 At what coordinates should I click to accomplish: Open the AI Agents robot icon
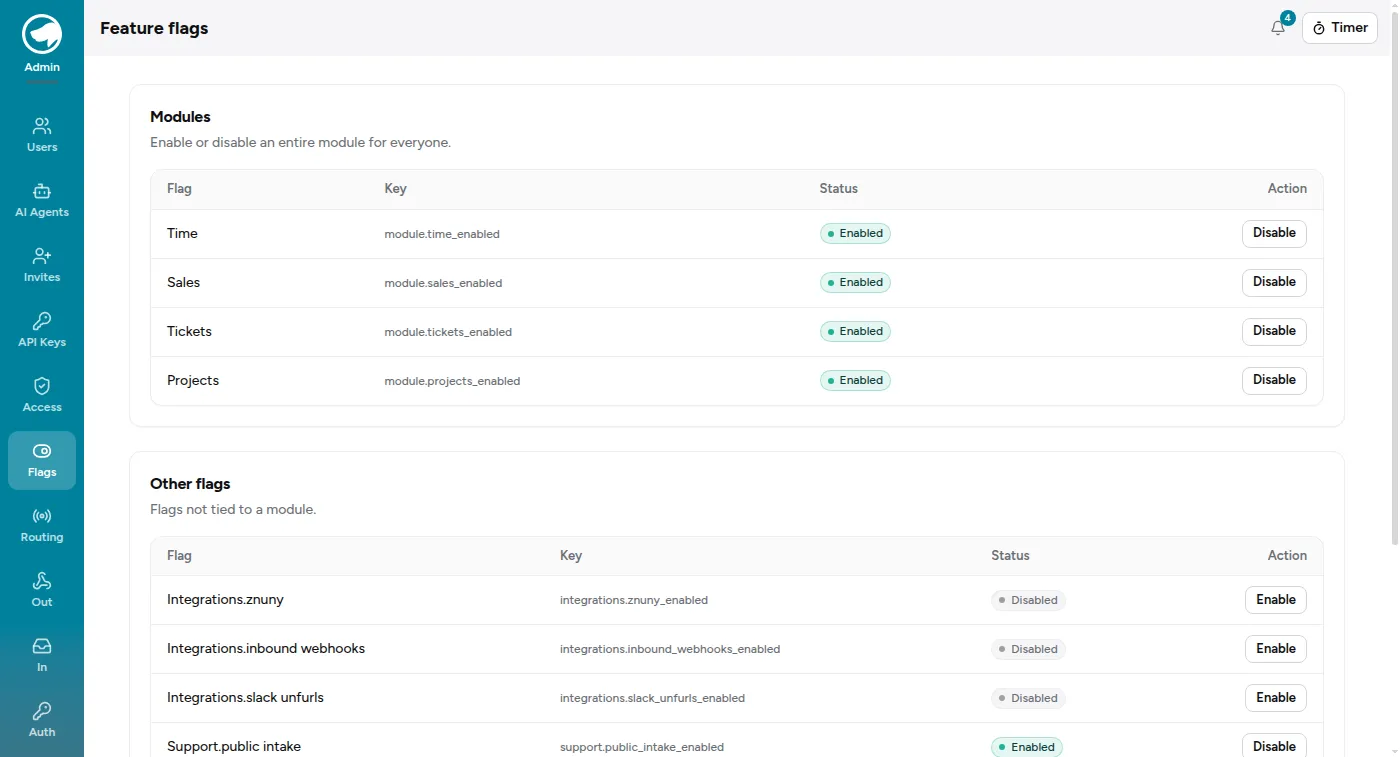pyautogui.click(x=42, y=191)
